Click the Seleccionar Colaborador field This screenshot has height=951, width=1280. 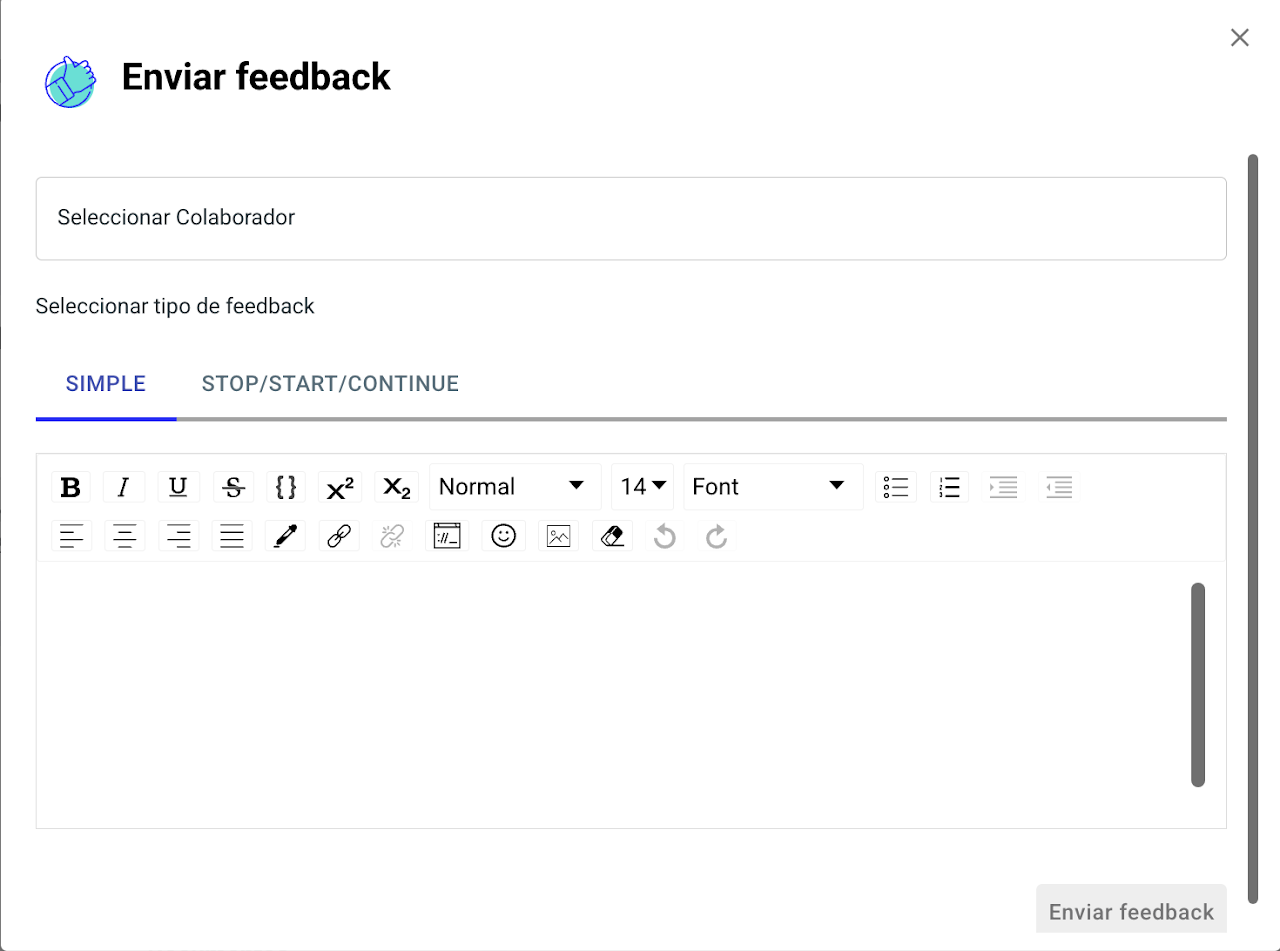coord(630,218)
